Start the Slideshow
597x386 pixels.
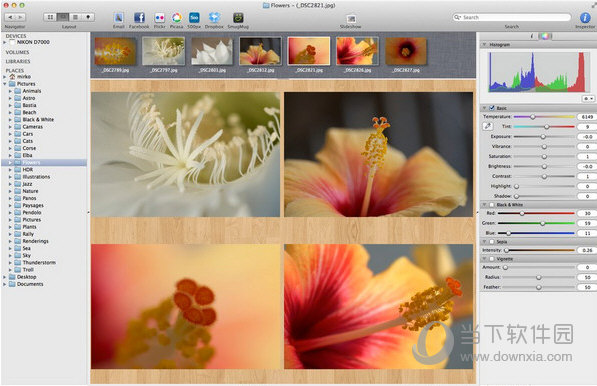click(351, 19)
